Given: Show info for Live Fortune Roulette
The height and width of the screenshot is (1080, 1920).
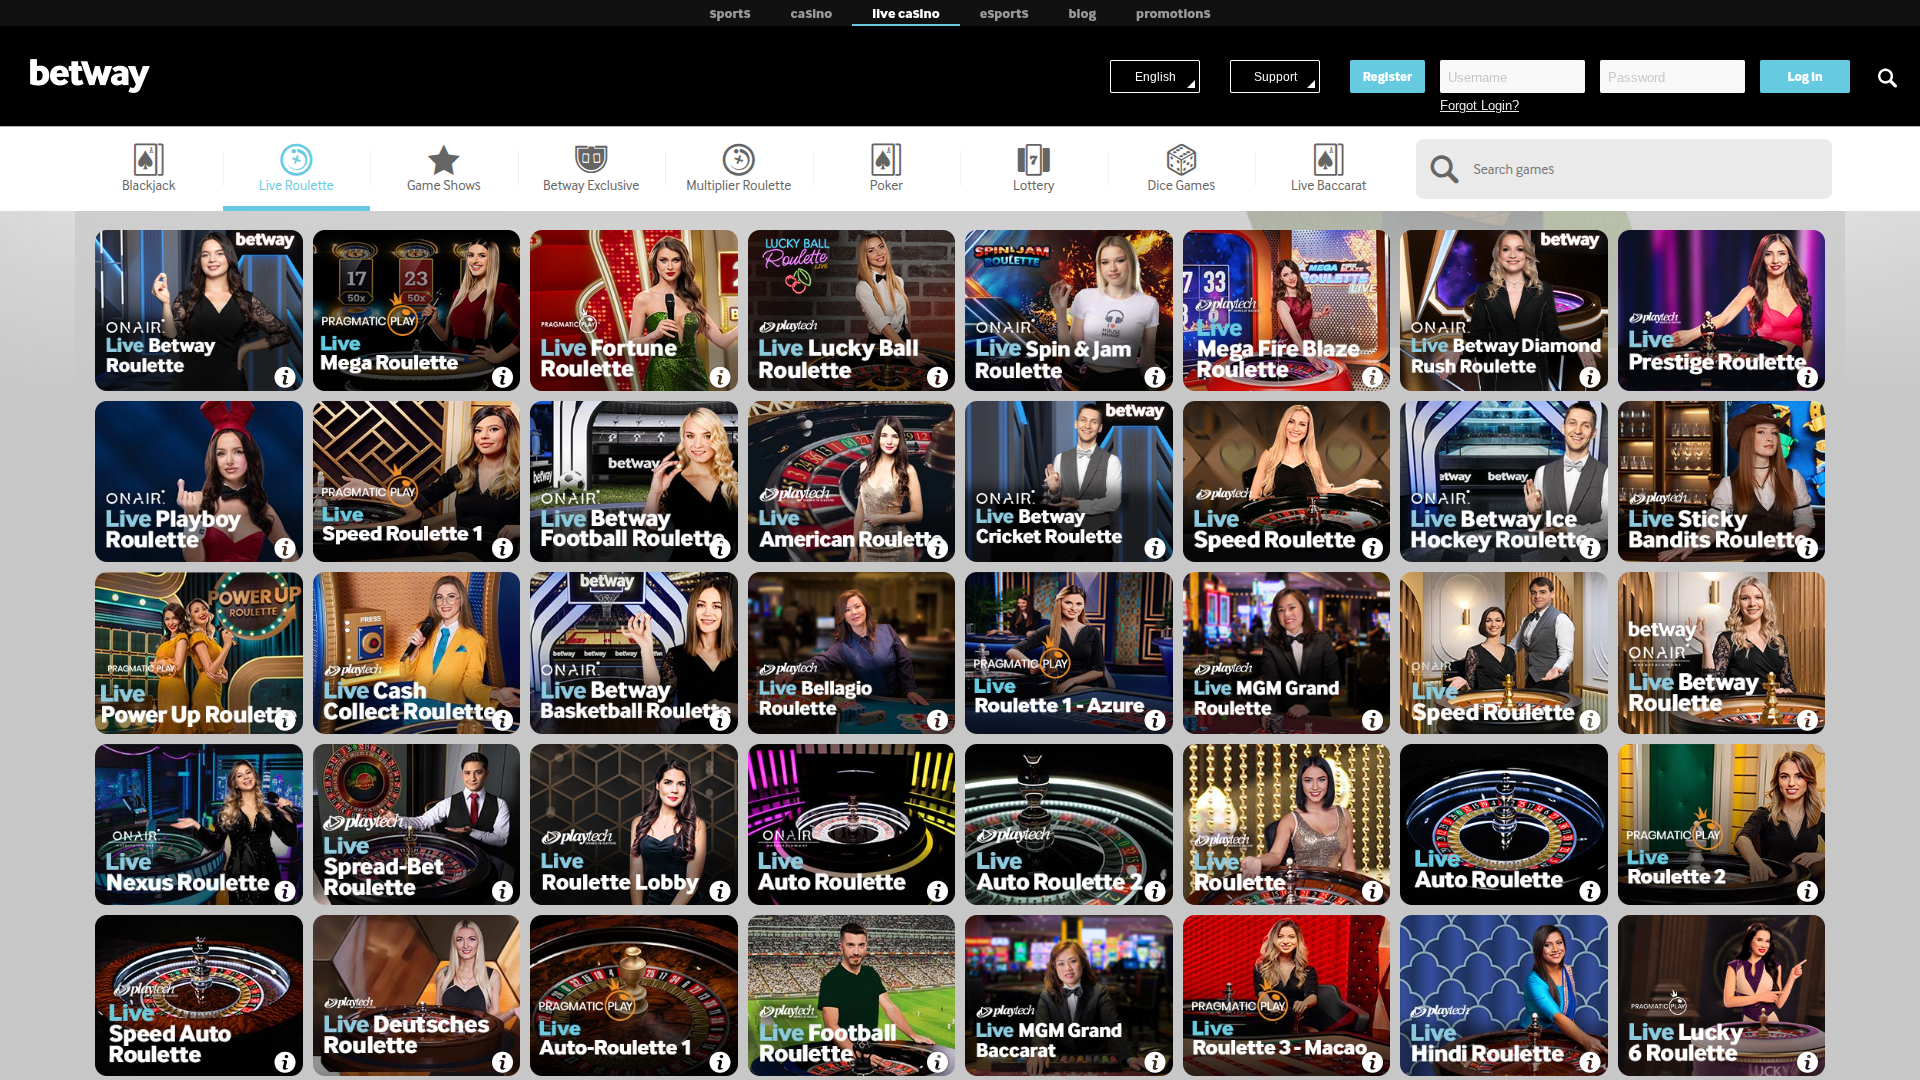Looking at the screenshot, I should (720, 377).
